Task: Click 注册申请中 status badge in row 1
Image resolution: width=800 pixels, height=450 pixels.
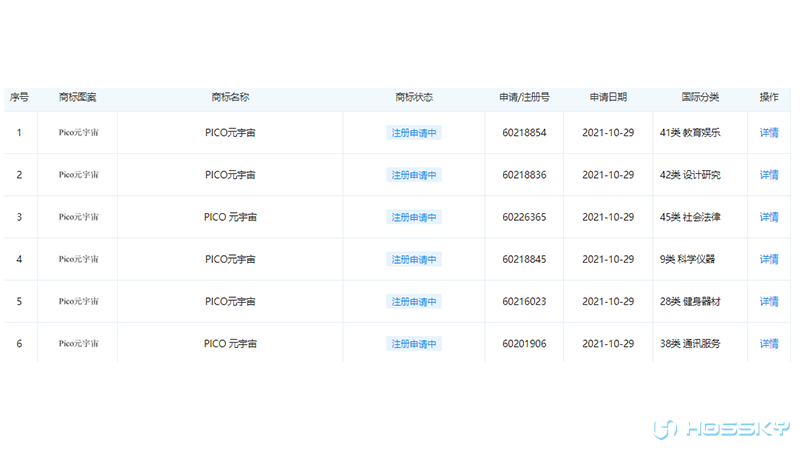Action: 414,133
